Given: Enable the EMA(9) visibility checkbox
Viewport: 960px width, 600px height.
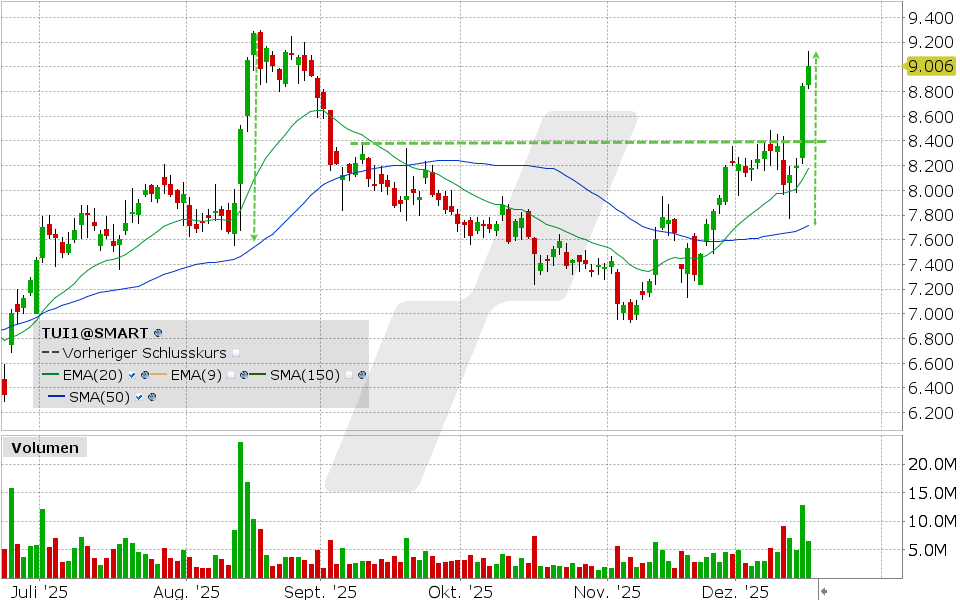Looking at the screenshot, I should [x=232, y=375].
